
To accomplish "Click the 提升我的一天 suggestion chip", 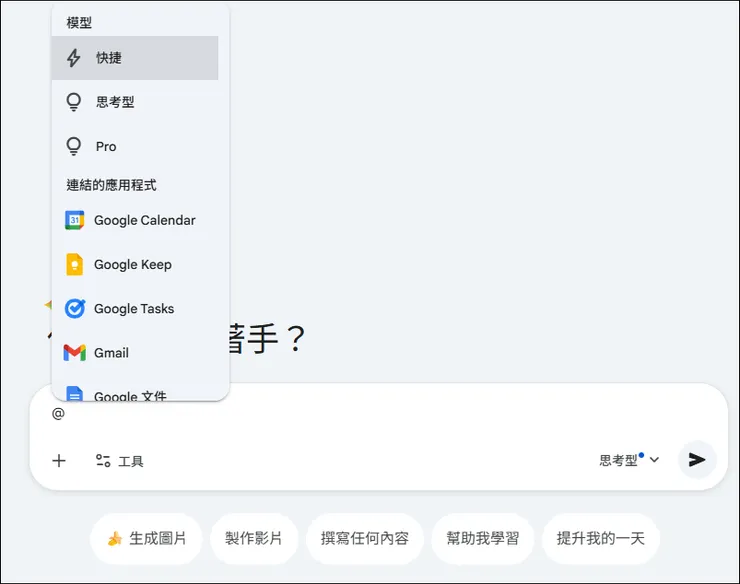I will [x=601, y=539].
